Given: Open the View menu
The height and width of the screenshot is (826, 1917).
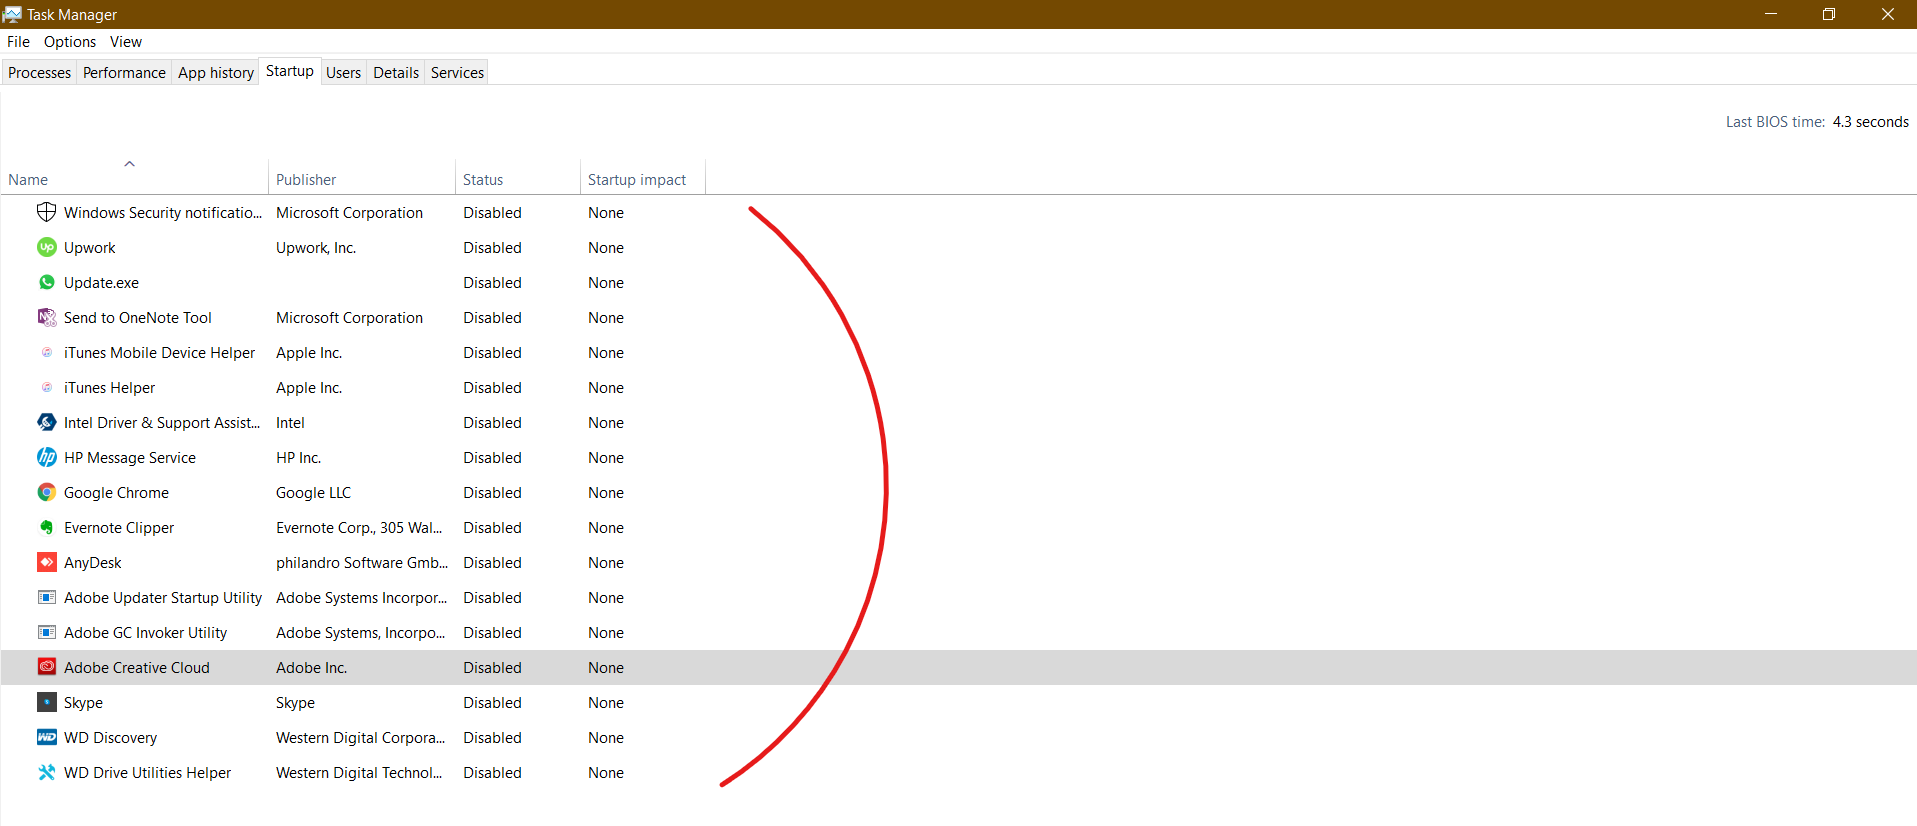Looking at the screenshot, I should [126, 41].
